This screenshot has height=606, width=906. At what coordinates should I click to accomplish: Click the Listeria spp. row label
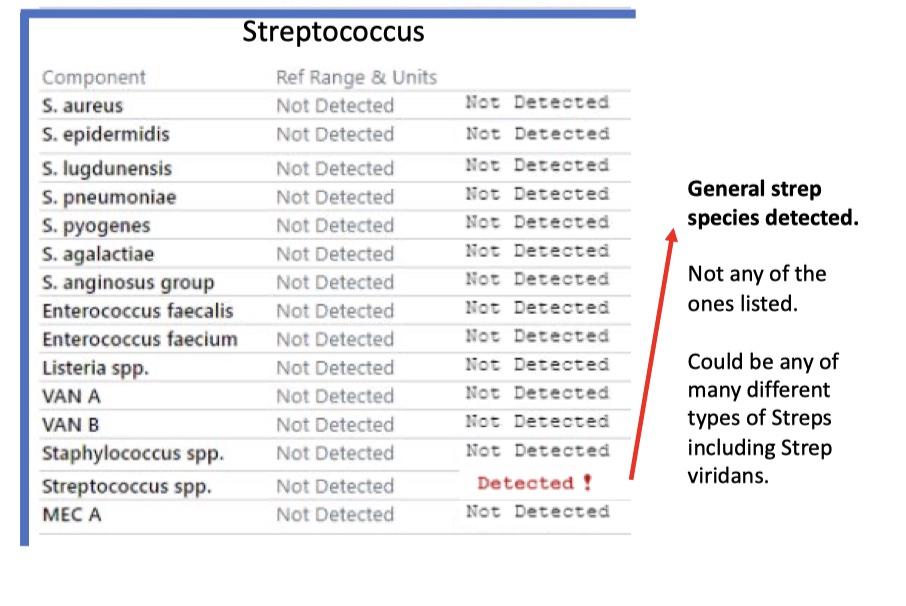point(95,368)
